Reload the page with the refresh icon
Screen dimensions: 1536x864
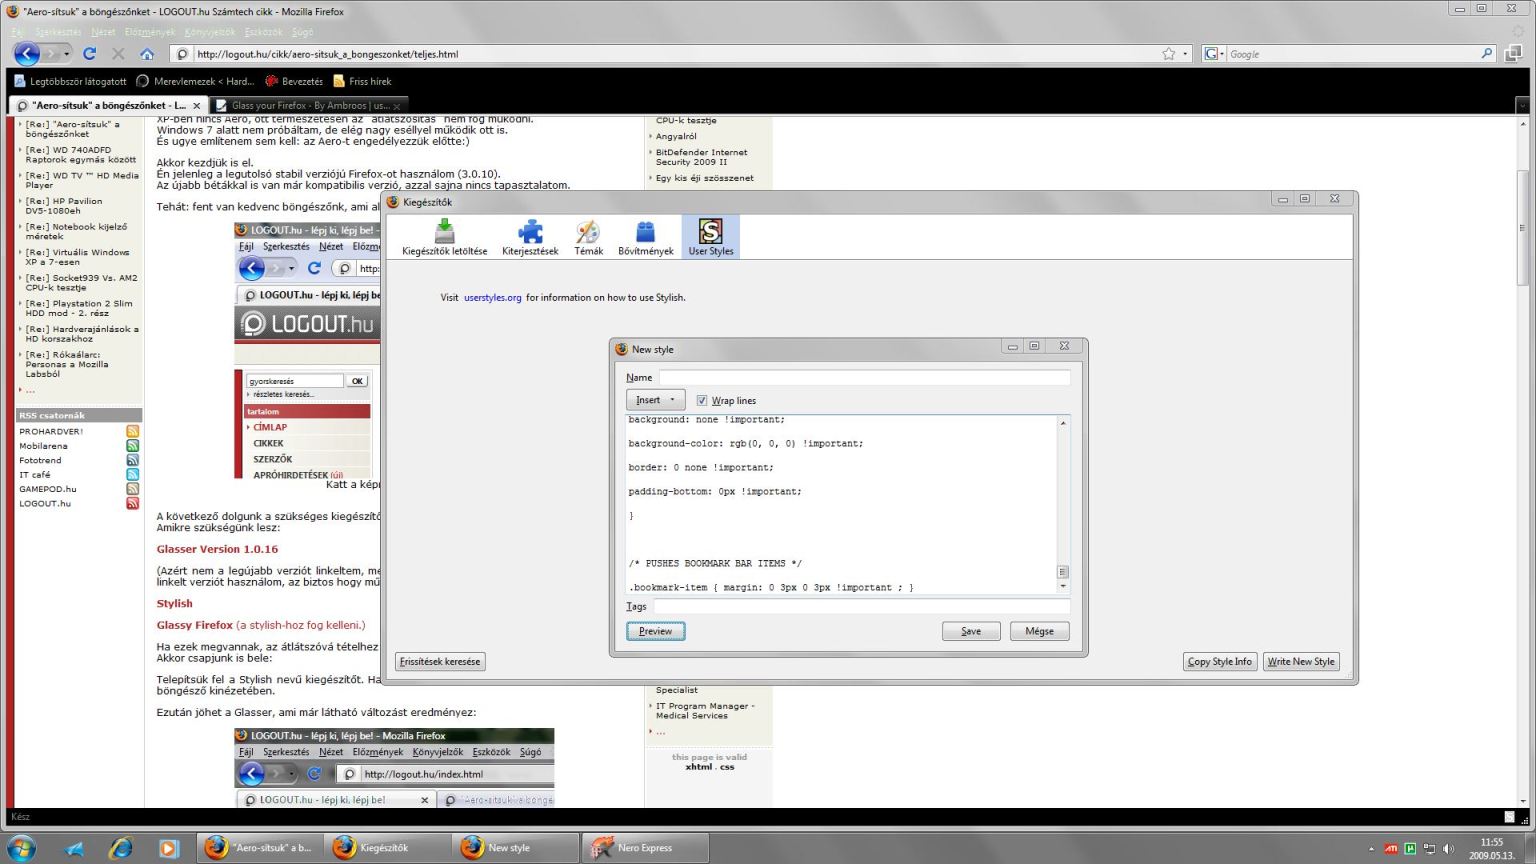[89, 54]
